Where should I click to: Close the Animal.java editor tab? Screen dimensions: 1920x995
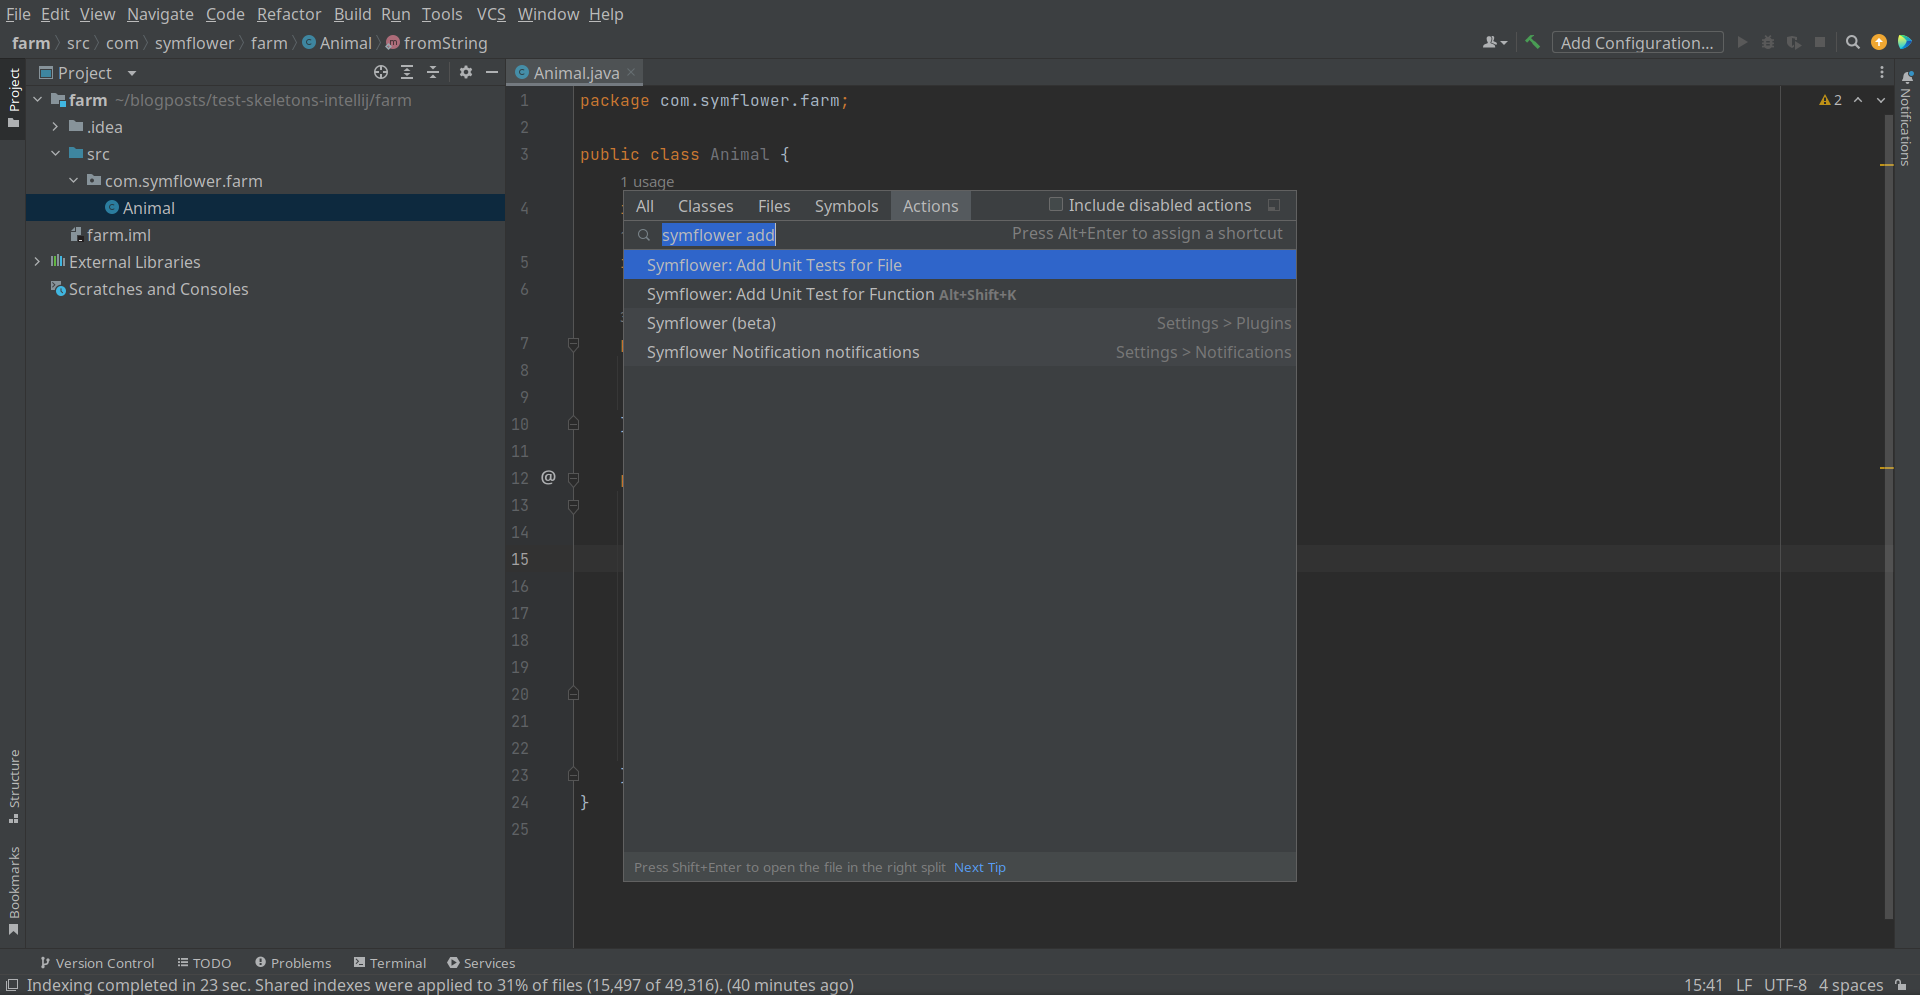(631, 73)
